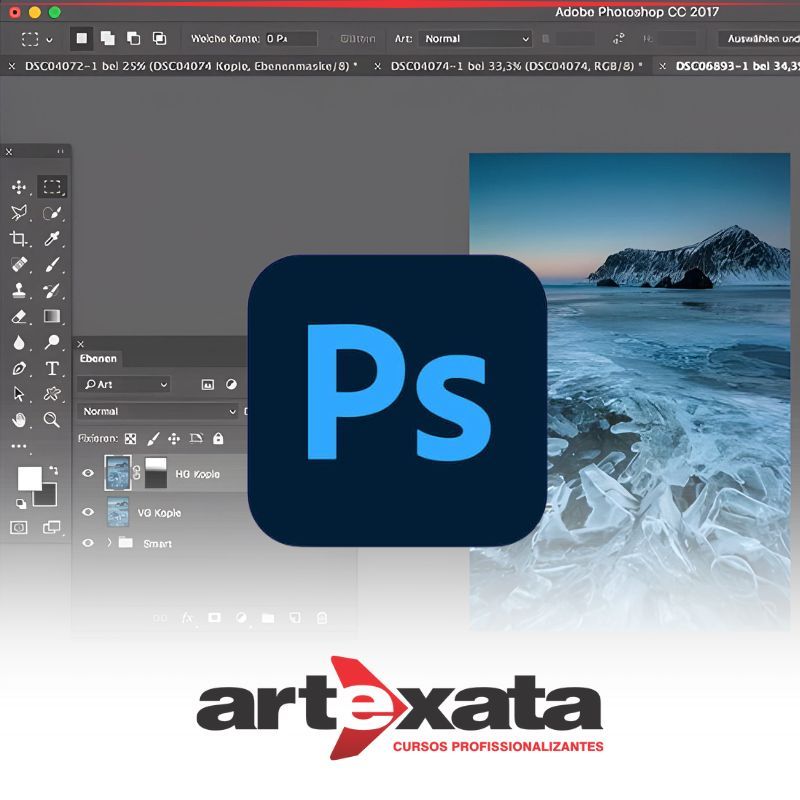800x800 pixels.
Task: Choose the Horizontal Type tool
Action: pos(52,368)
